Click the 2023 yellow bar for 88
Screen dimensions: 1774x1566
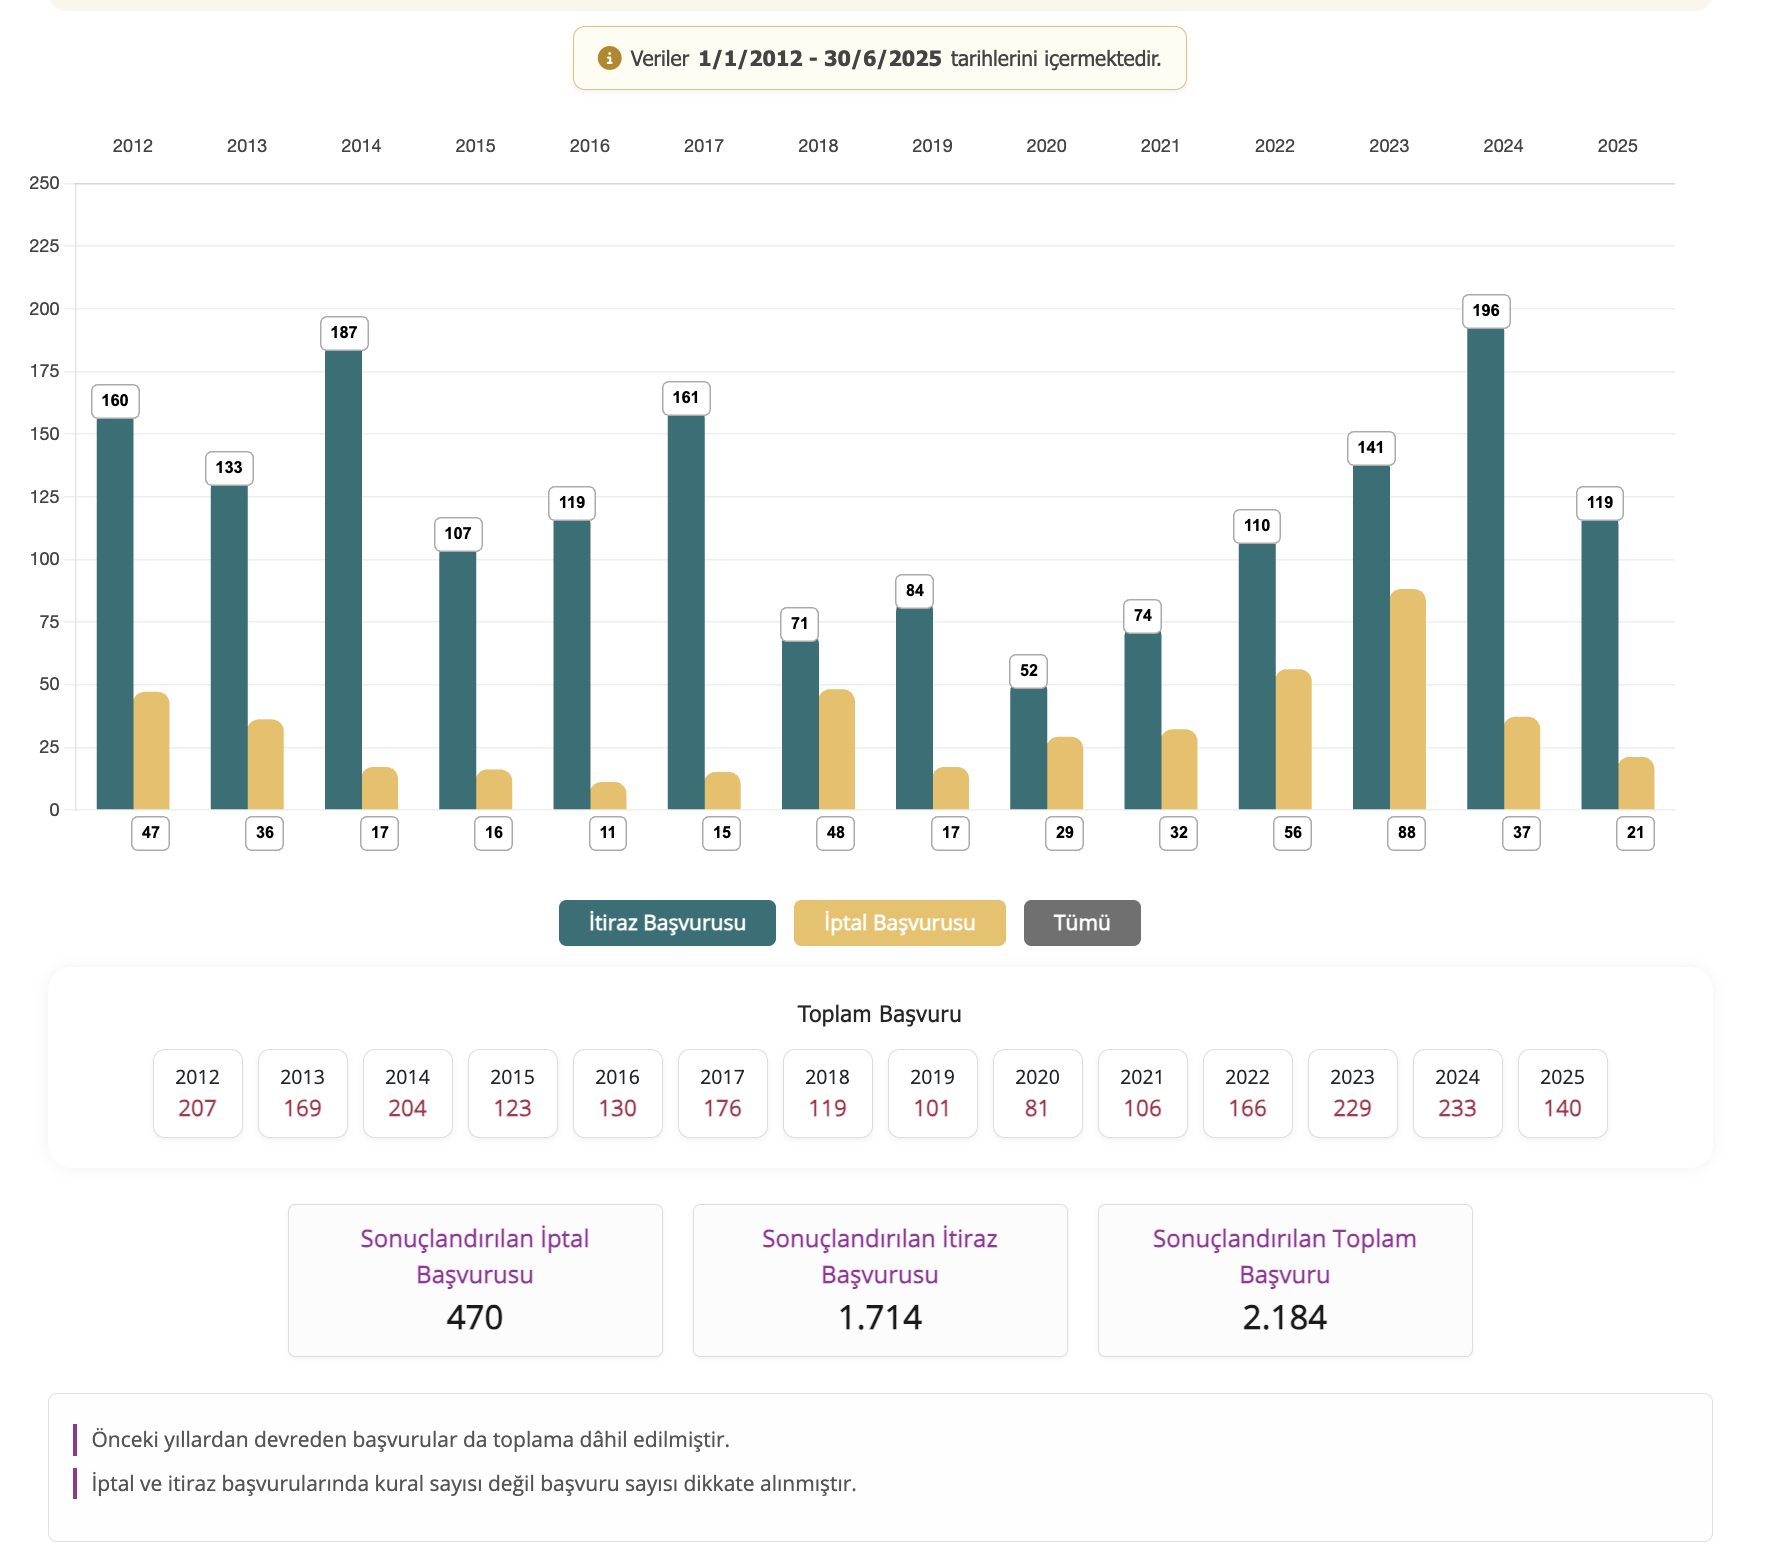click(1407, 700)
